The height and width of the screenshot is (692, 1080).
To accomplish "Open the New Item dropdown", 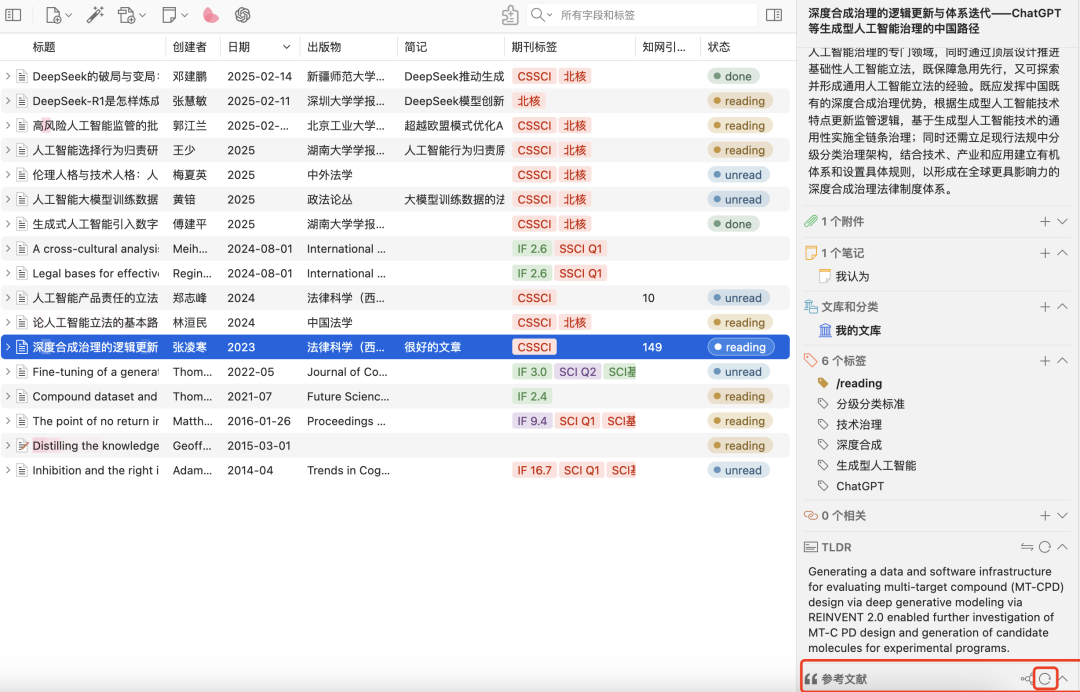I will [58, 14].
